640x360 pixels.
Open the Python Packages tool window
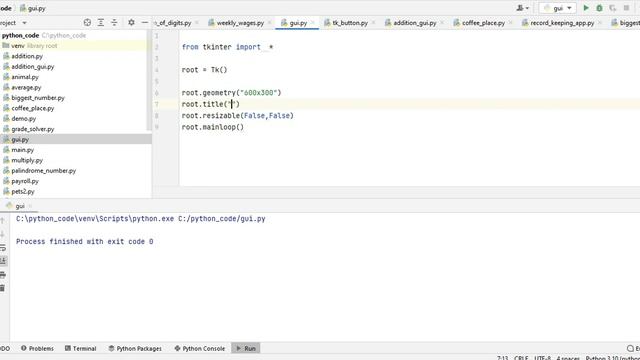[x=135, y=348]
